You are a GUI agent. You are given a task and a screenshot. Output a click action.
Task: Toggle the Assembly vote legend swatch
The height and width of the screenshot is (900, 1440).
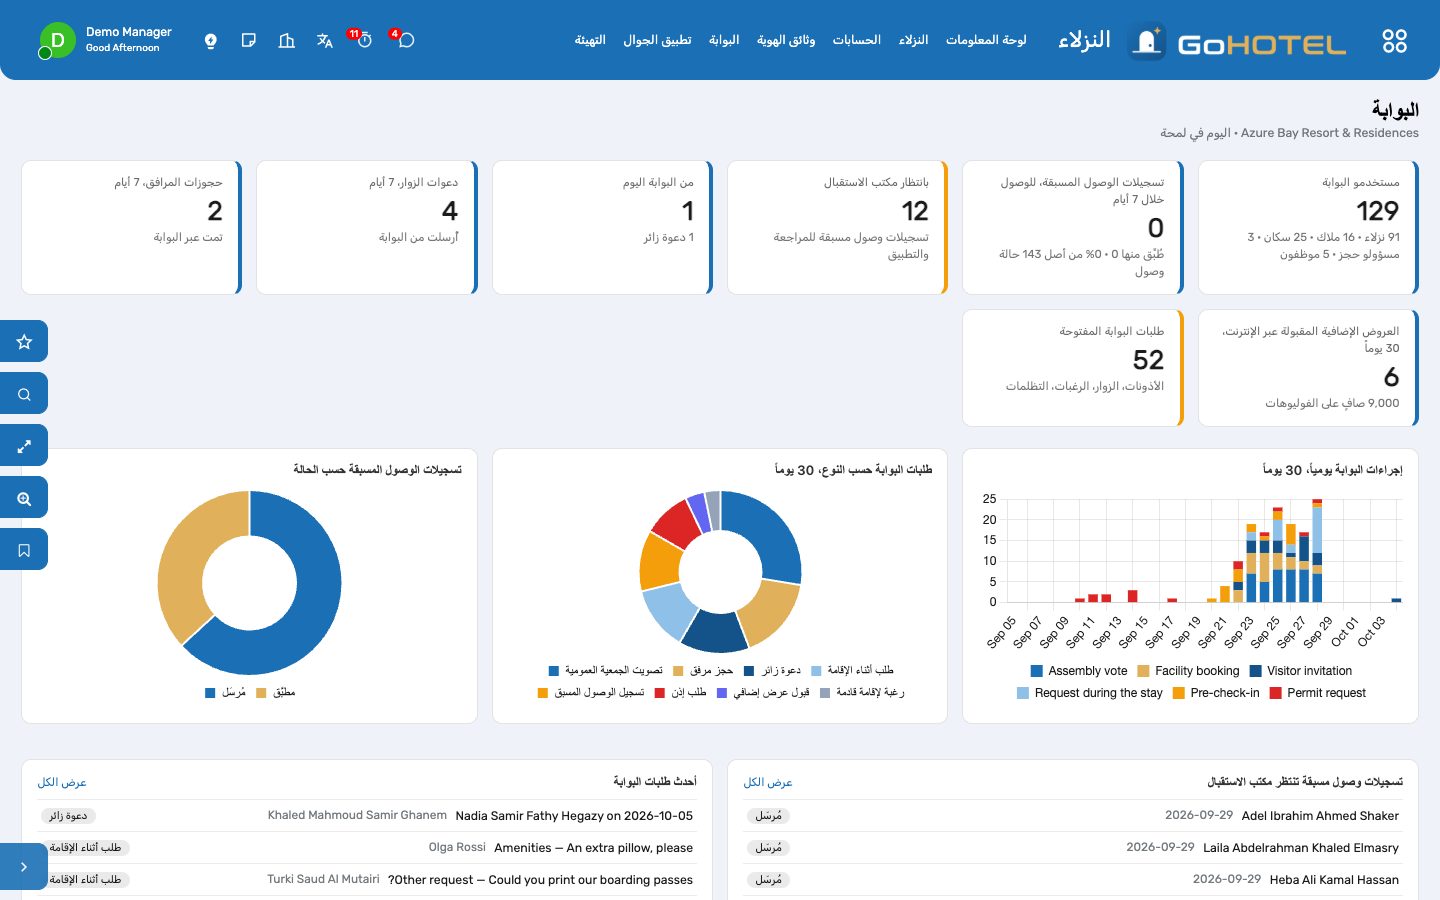[1037, 671]
